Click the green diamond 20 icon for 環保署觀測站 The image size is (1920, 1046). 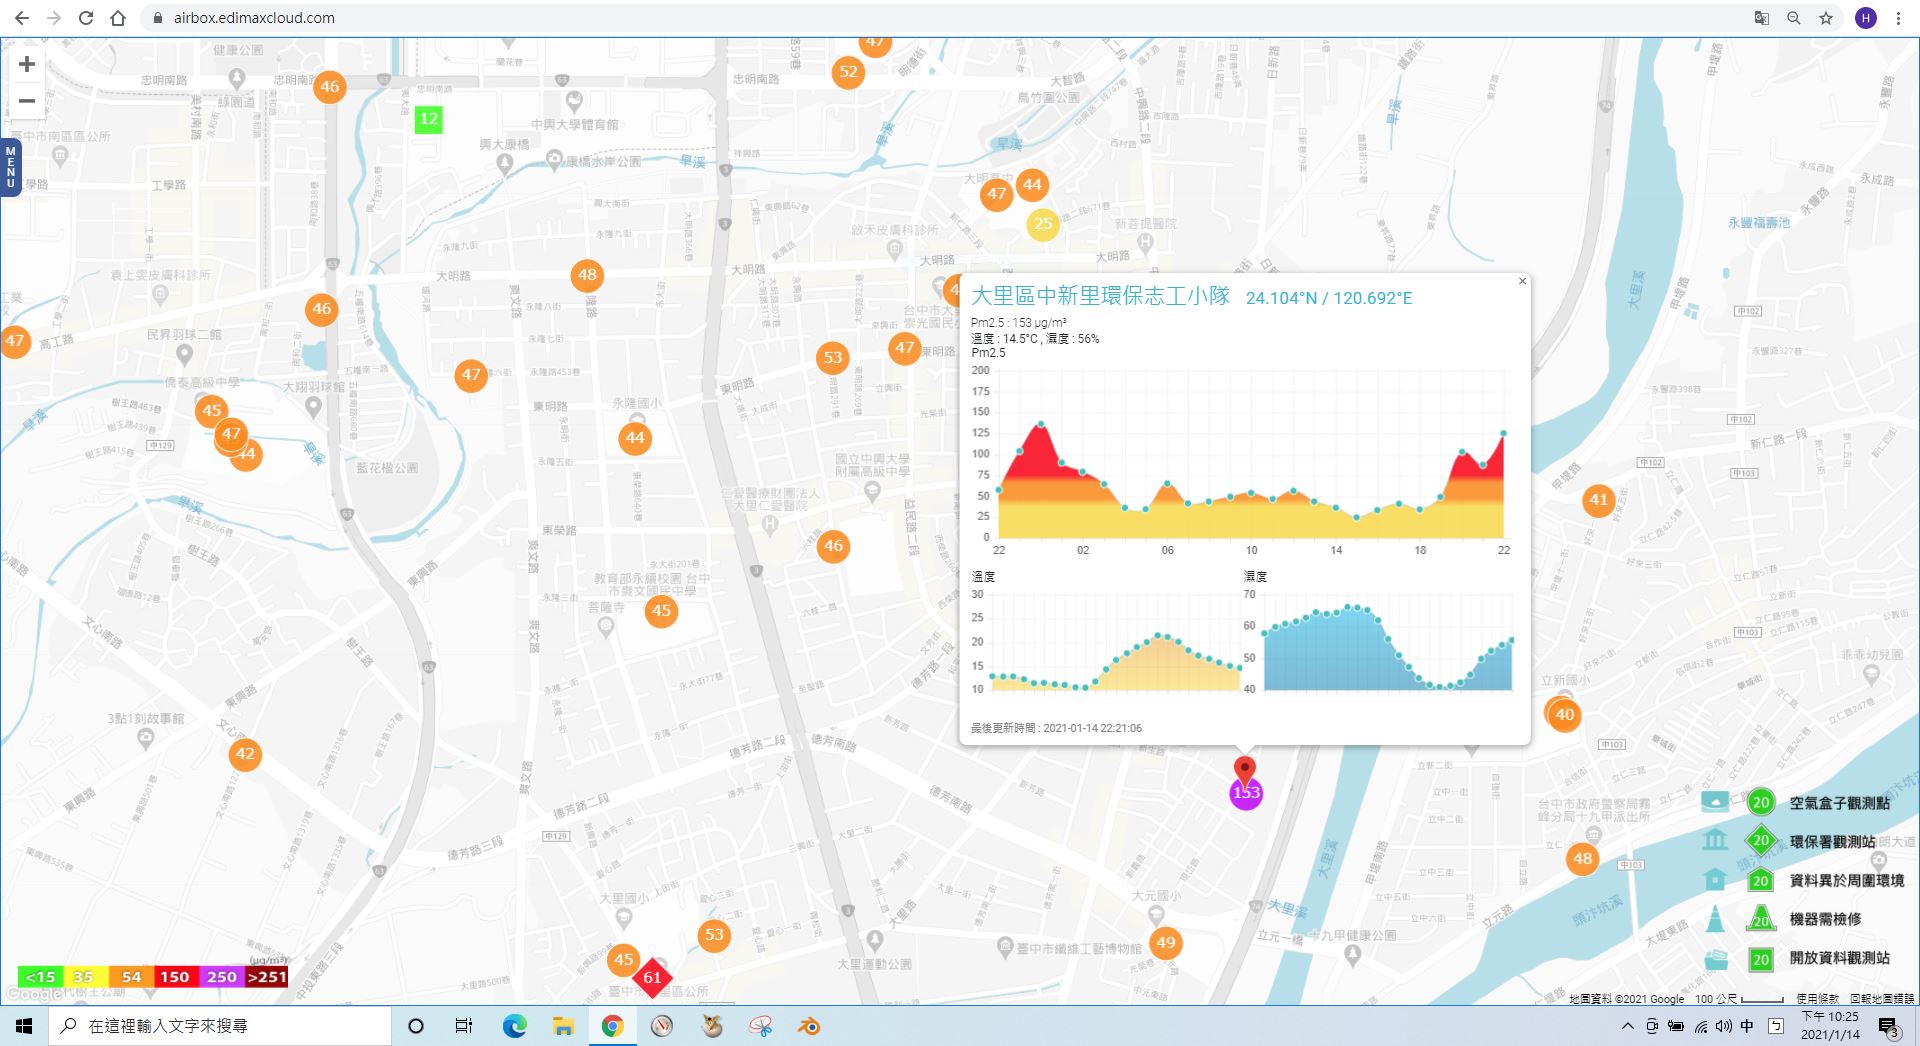1761,841
